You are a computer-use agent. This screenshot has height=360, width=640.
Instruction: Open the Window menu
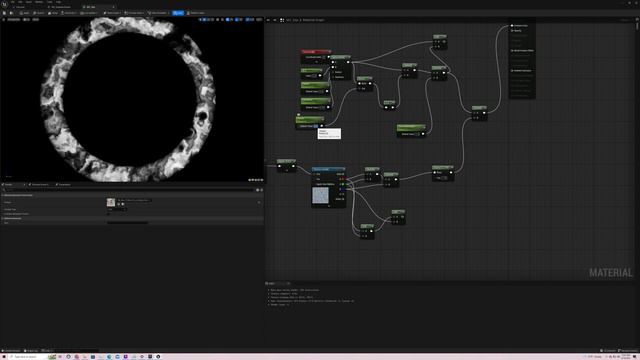[39, 2]
